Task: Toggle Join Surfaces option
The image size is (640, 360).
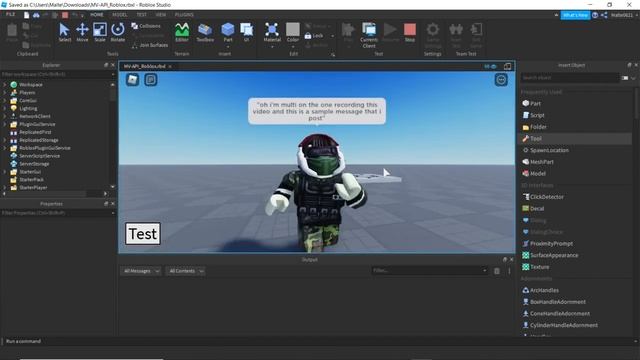Action: tap(150, 45)
